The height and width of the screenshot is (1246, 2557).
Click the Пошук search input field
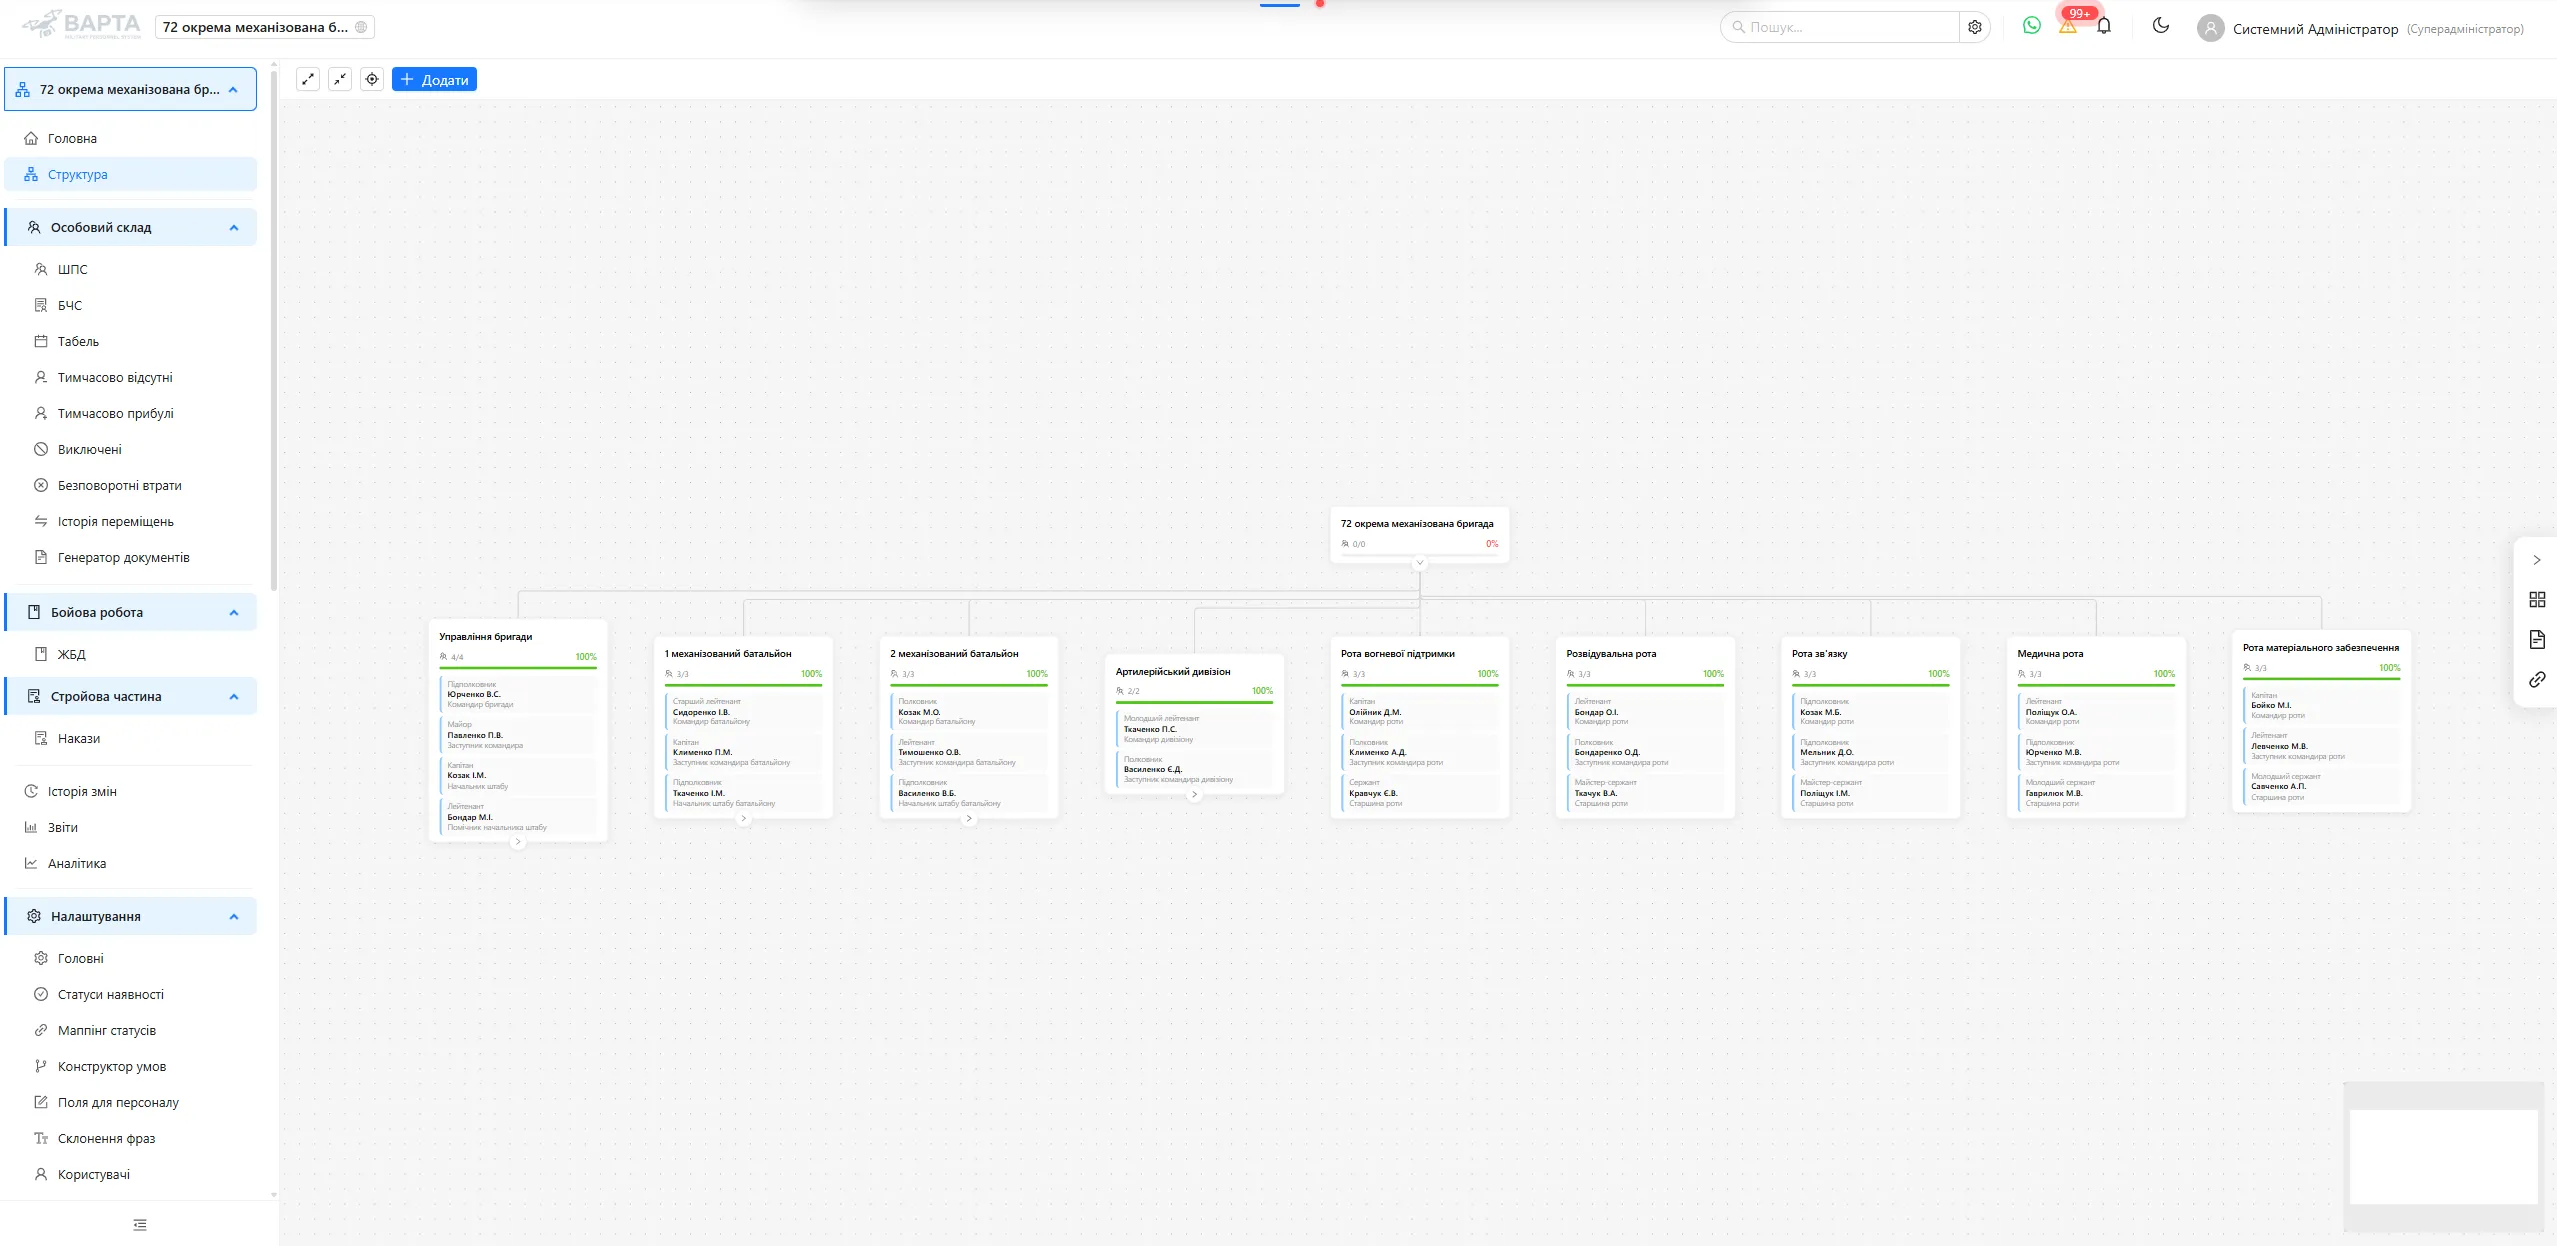[x=1840, y=26]
